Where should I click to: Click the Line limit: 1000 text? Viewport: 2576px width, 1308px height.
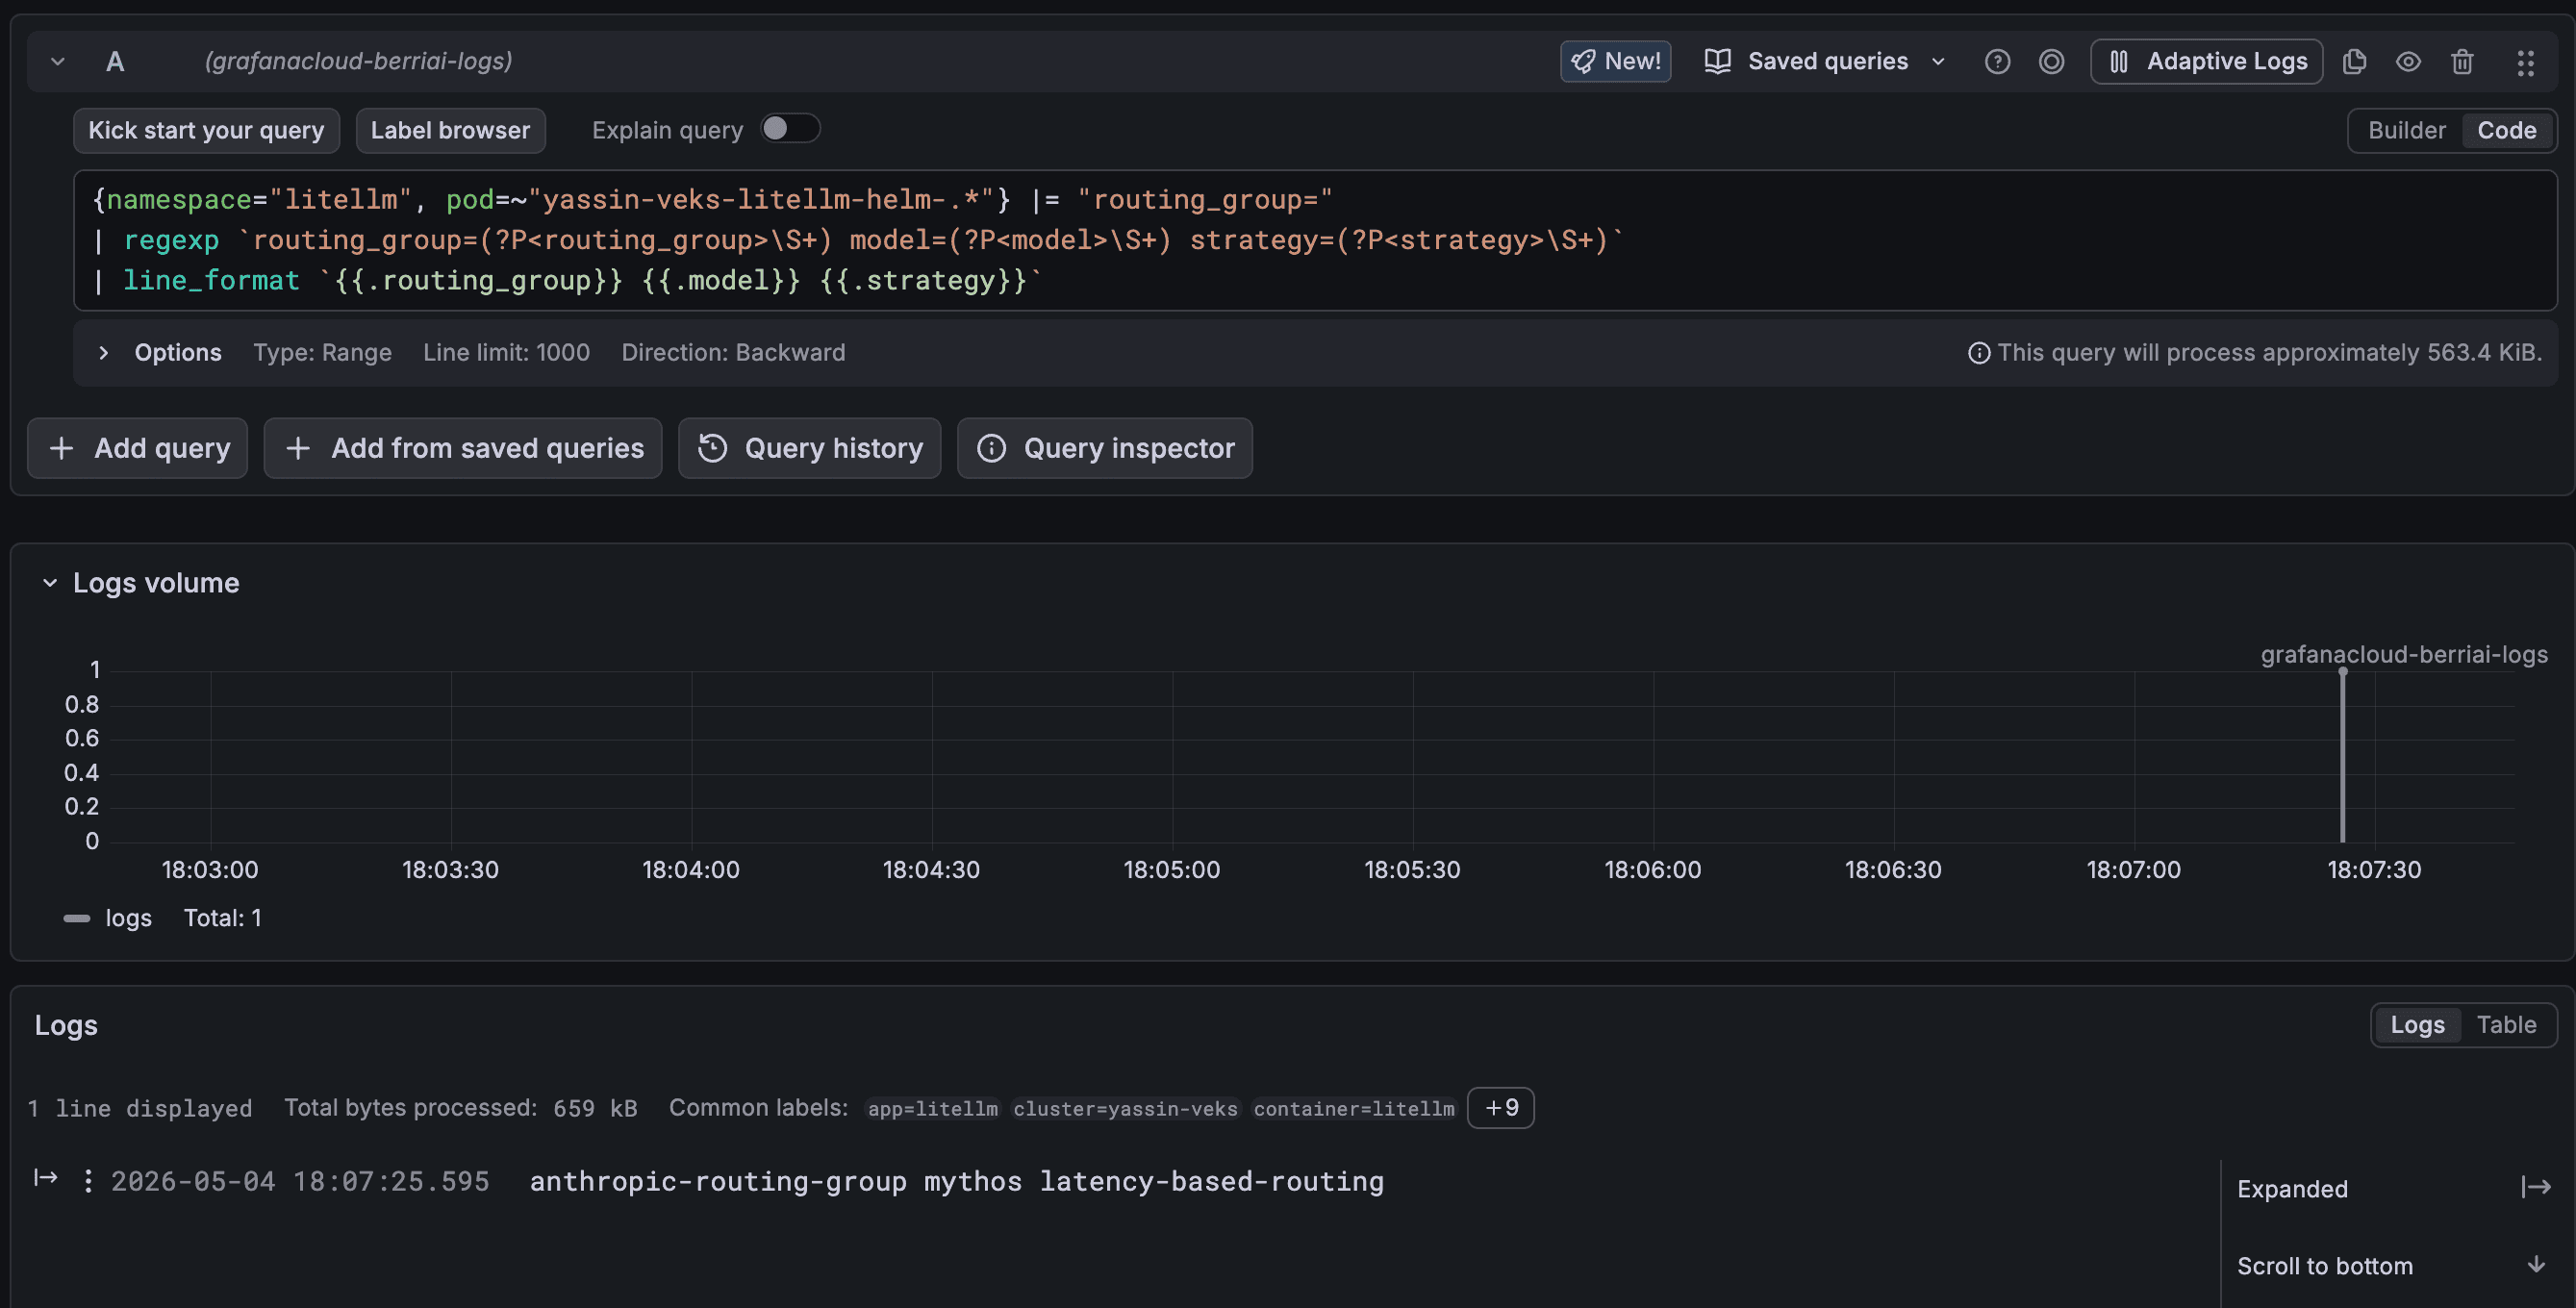(506, 353)
